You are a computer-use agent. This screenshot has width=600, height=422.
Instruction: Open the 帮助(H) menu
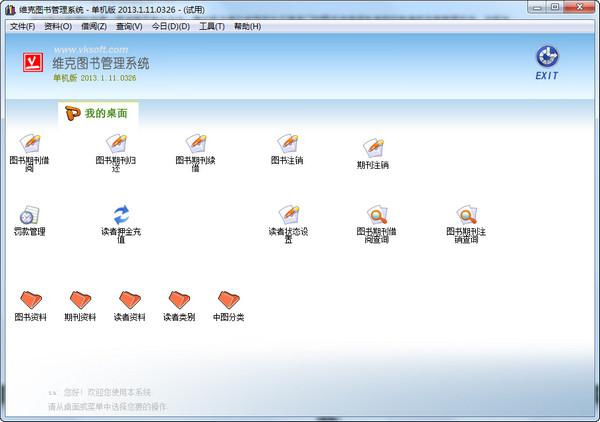(248, 26)
